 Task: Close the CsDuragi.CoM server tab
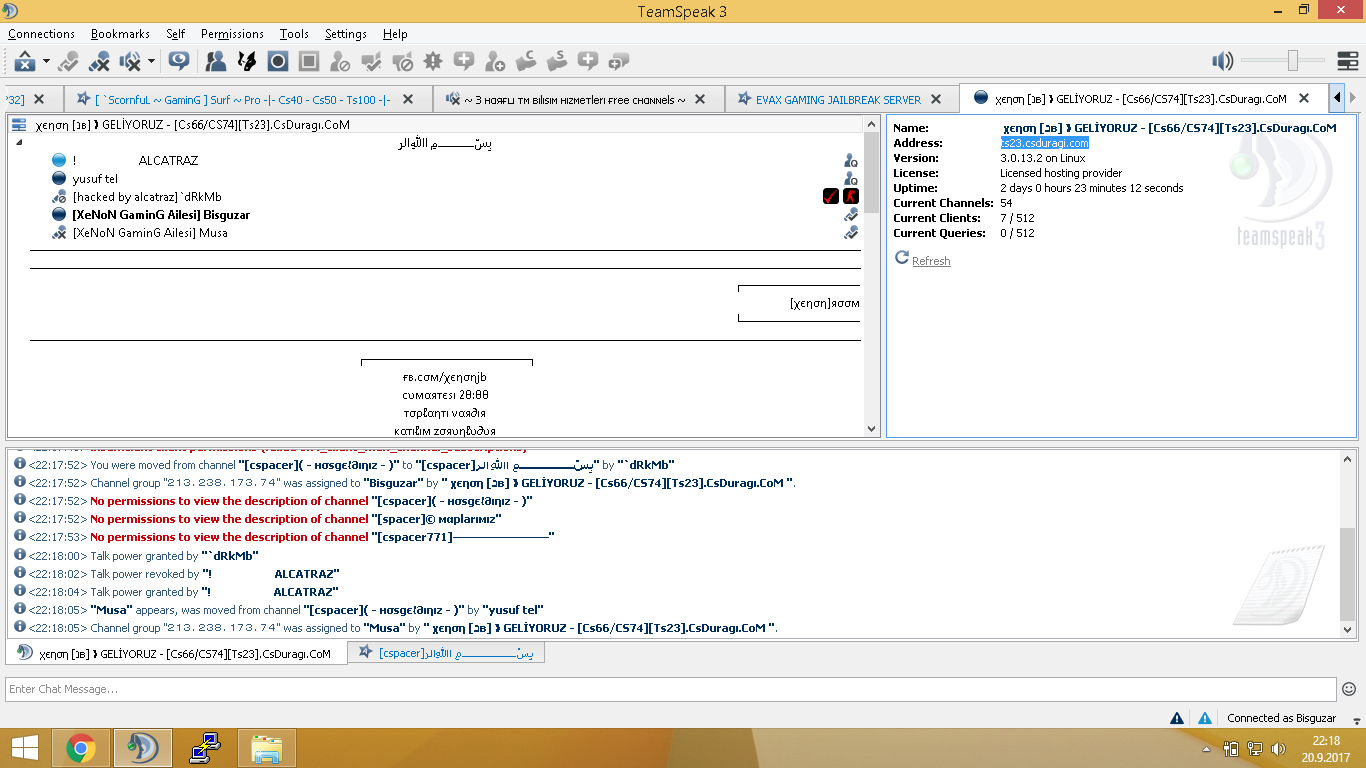coord(1304,98)
